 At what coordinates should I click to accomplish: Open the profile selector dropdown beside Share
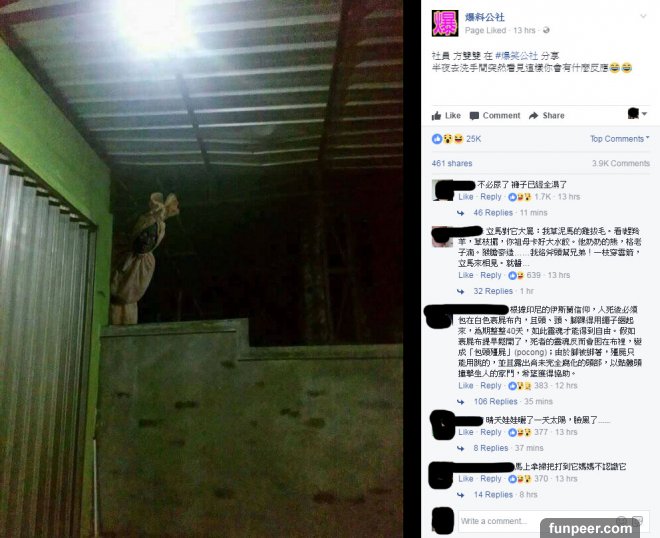point(637,114)
